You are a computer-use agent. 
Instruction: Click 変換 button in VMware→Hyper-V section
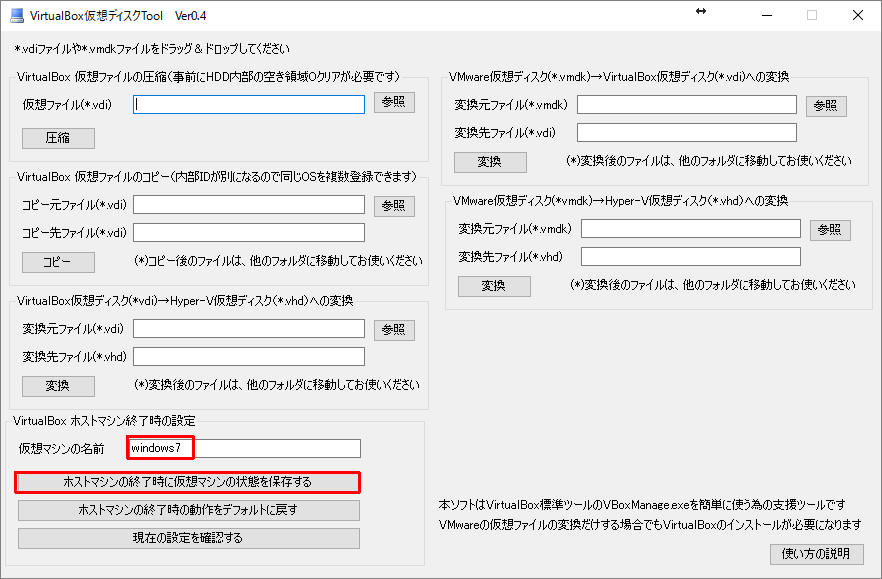click(x=494, y=286)
